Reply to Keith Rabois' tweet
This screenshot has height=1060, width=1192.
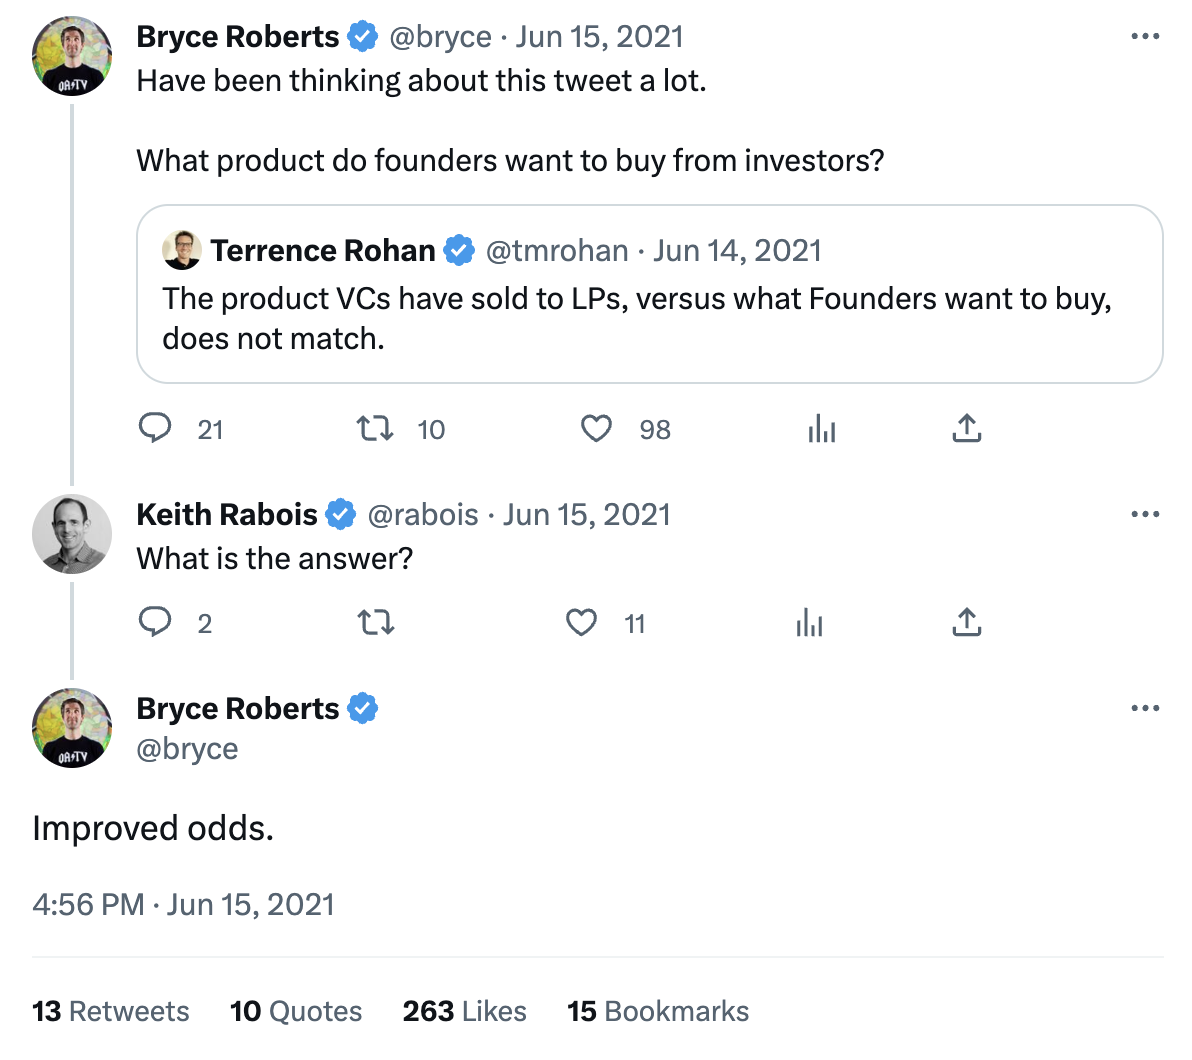155,623
